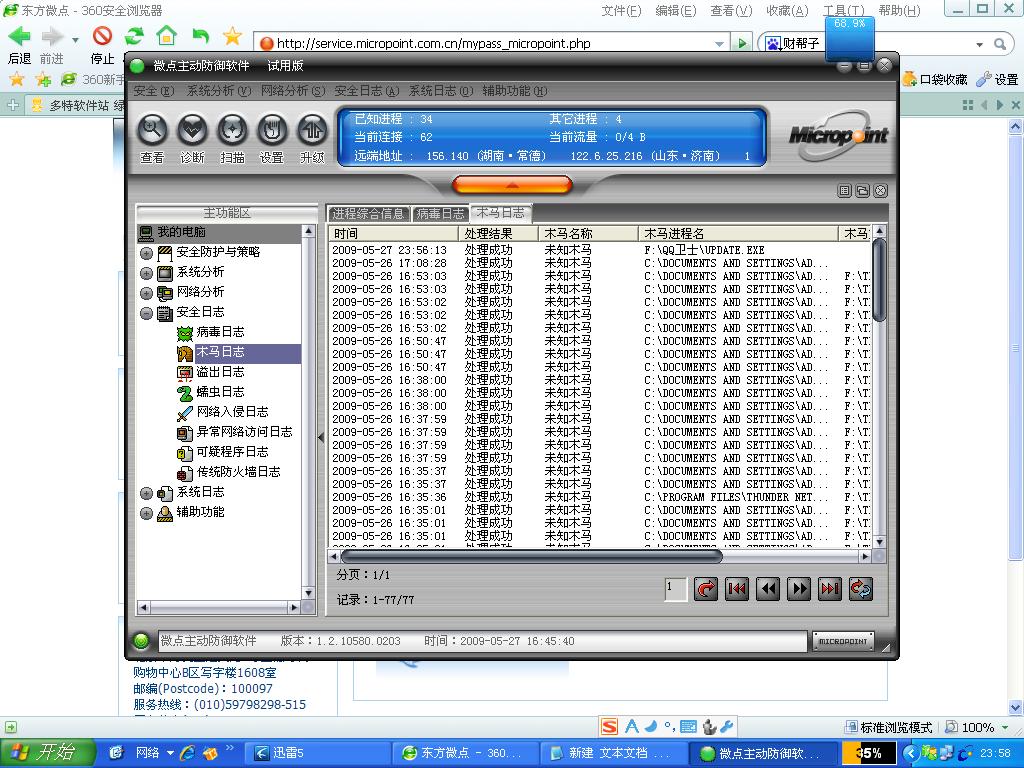Image resolution: width=1024 pixels, height=768 pixels.
Task: Open 设置 (Settings) in the Micropoint toolbar
Action: (x=272, y=130)
